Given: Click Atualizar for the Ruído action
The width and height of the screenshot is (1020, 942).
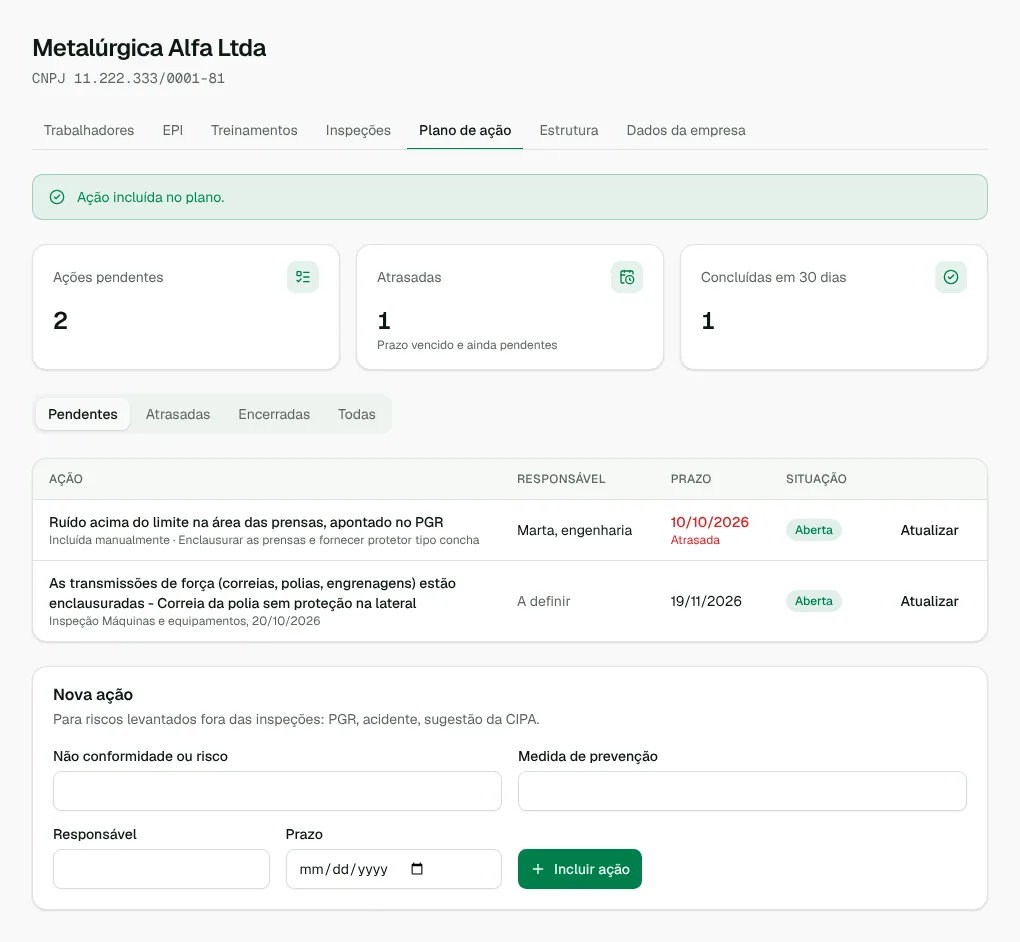Looking at the screenshot, I should (929, 530).
